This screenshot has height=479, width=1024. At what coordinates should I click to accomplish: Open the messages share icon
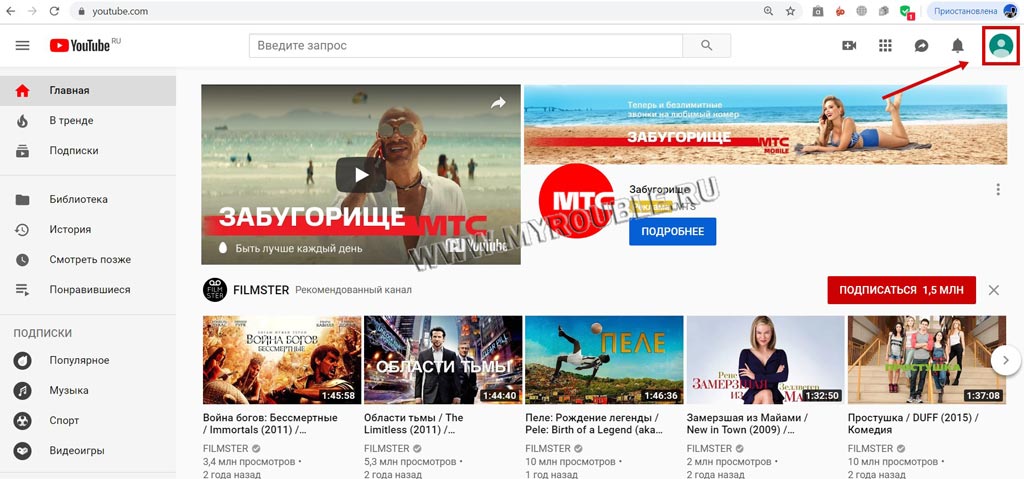coord(921,46)
